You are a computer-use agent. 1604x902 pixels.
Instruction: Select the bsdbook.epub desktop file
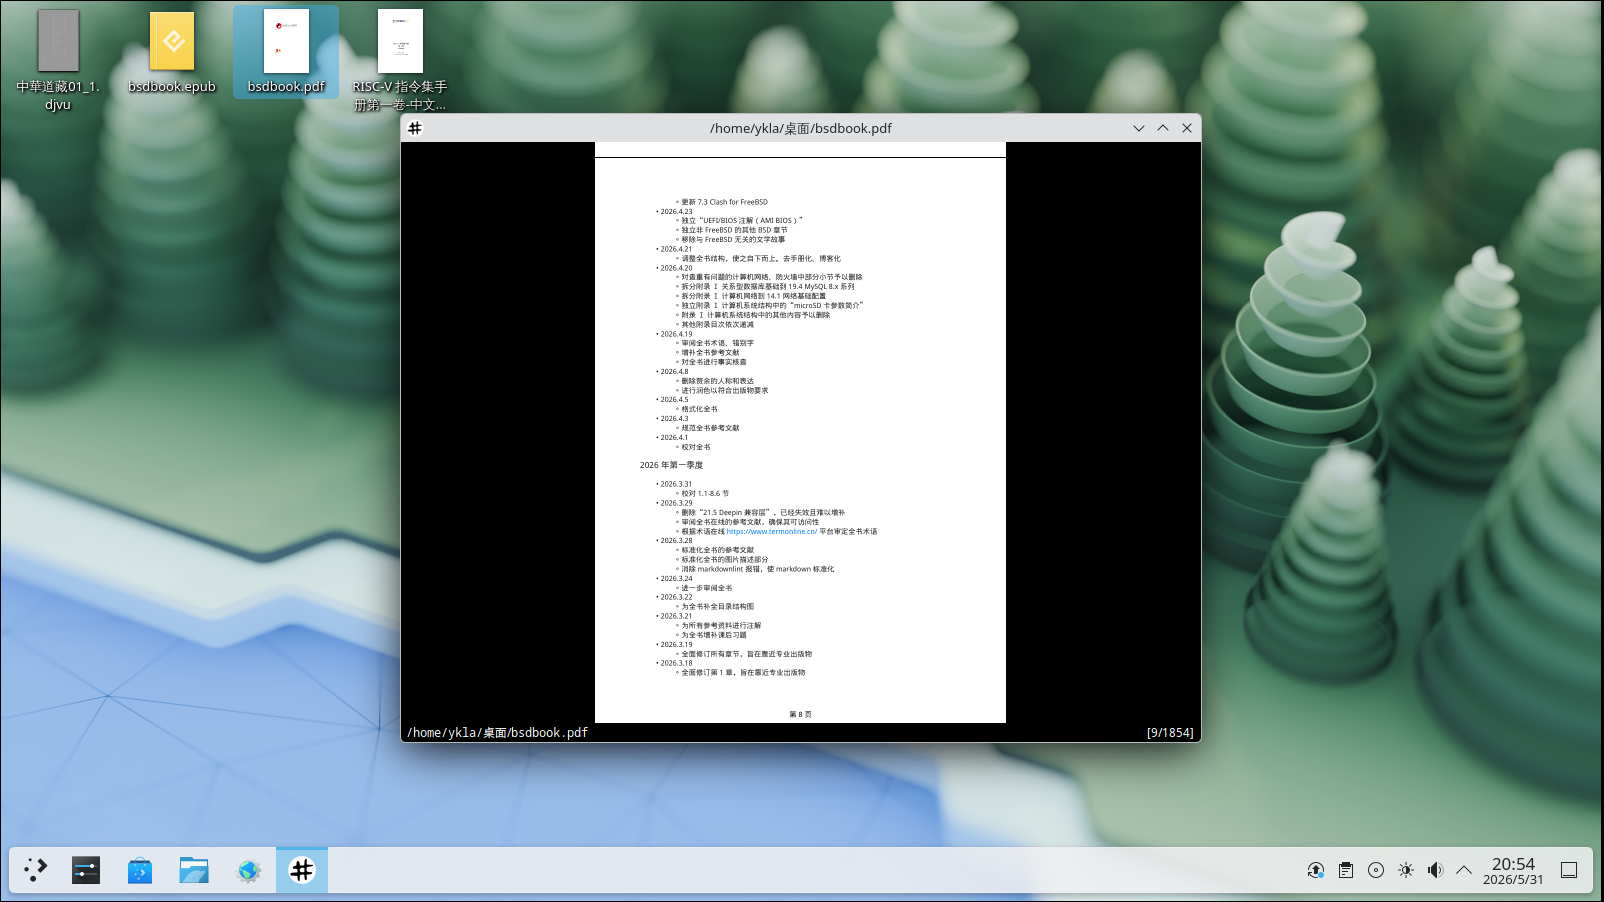pos(172,53)
